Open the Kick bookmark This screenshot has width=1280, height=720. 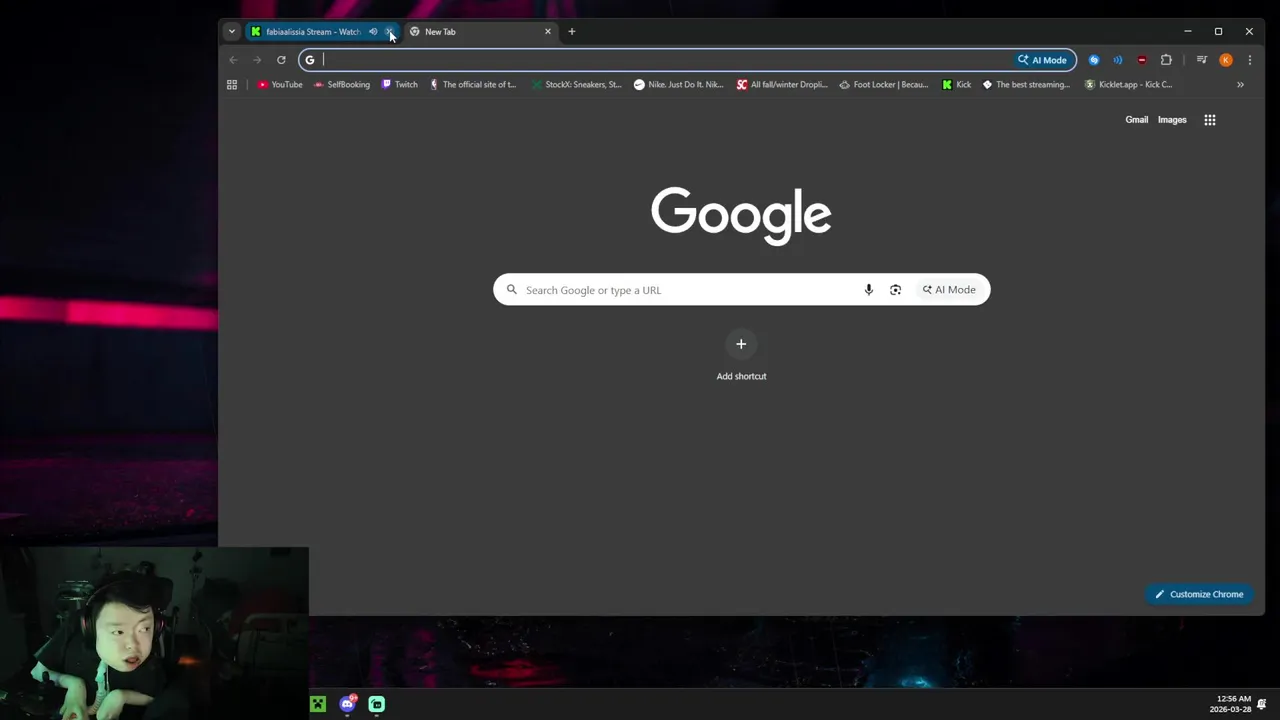pyautogui.click(x=957, y=85)
